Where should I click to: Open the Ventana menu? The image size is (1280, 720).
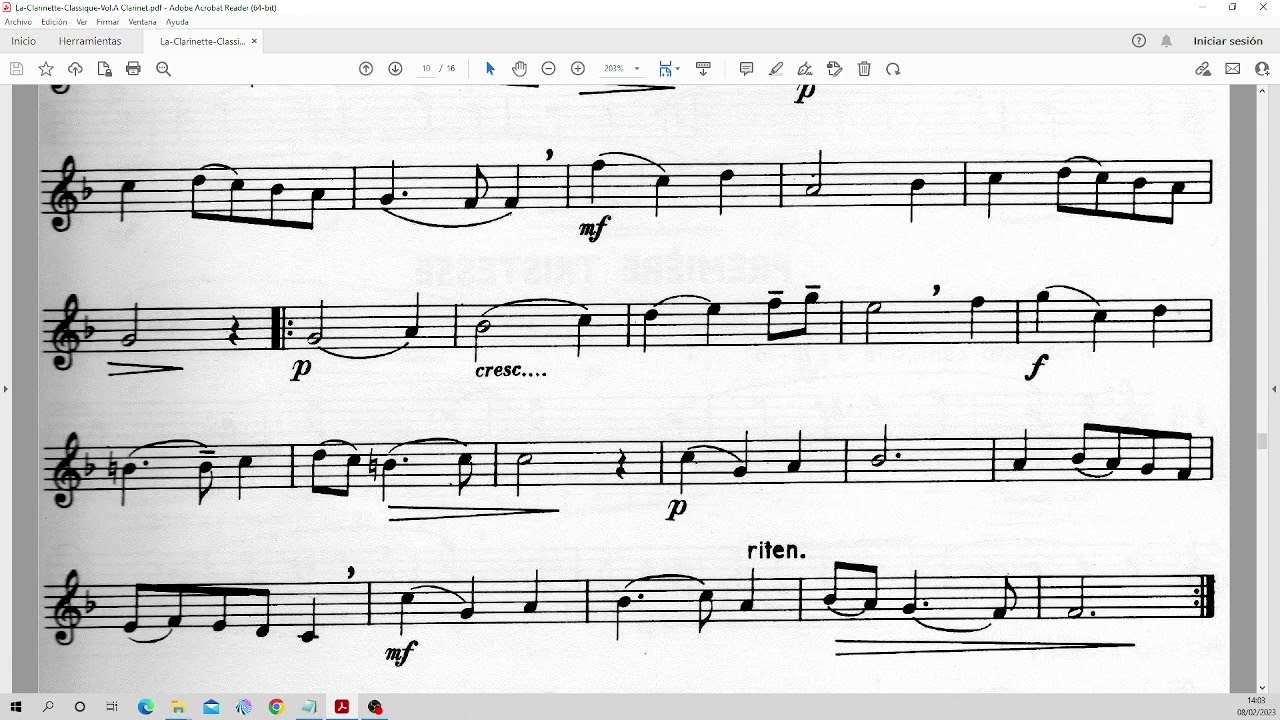coord(142,22)
